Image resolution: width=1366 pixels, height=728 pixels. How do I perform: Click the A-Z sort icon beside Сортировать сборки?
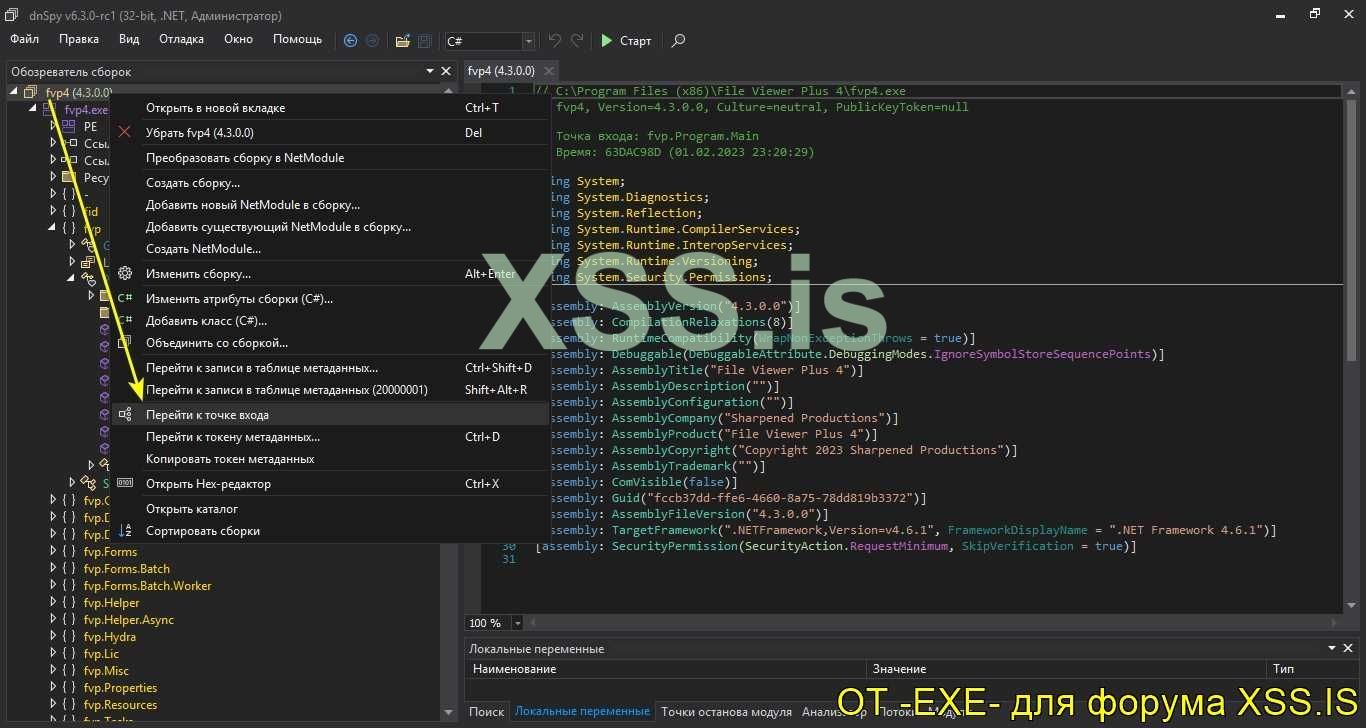pos(125,531)
